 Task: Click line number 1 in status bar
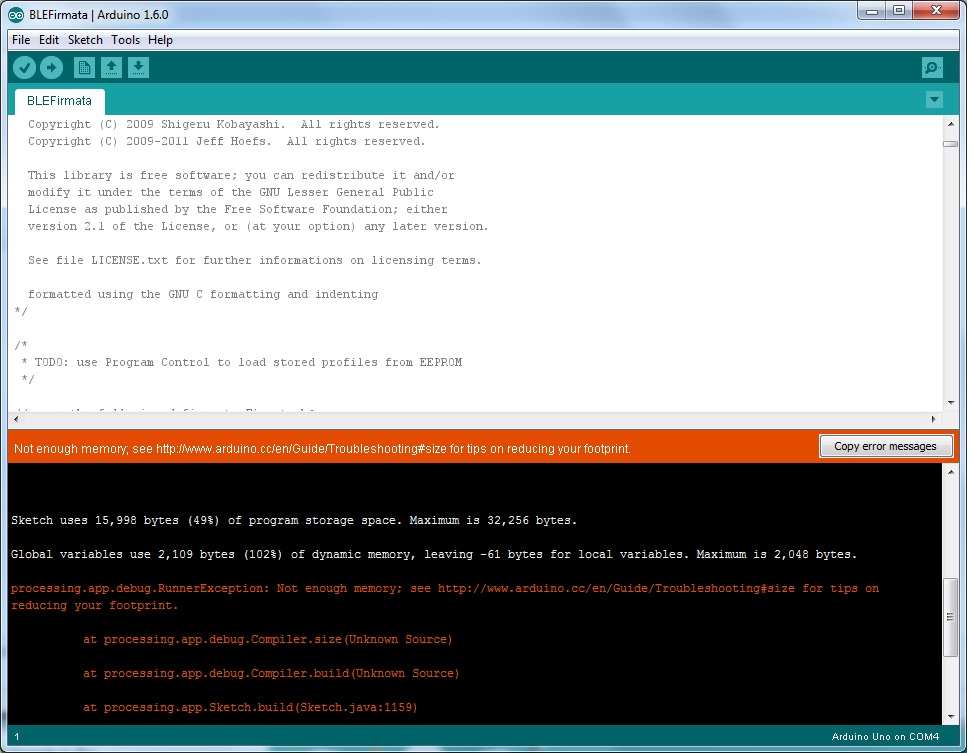pos(17,737)
